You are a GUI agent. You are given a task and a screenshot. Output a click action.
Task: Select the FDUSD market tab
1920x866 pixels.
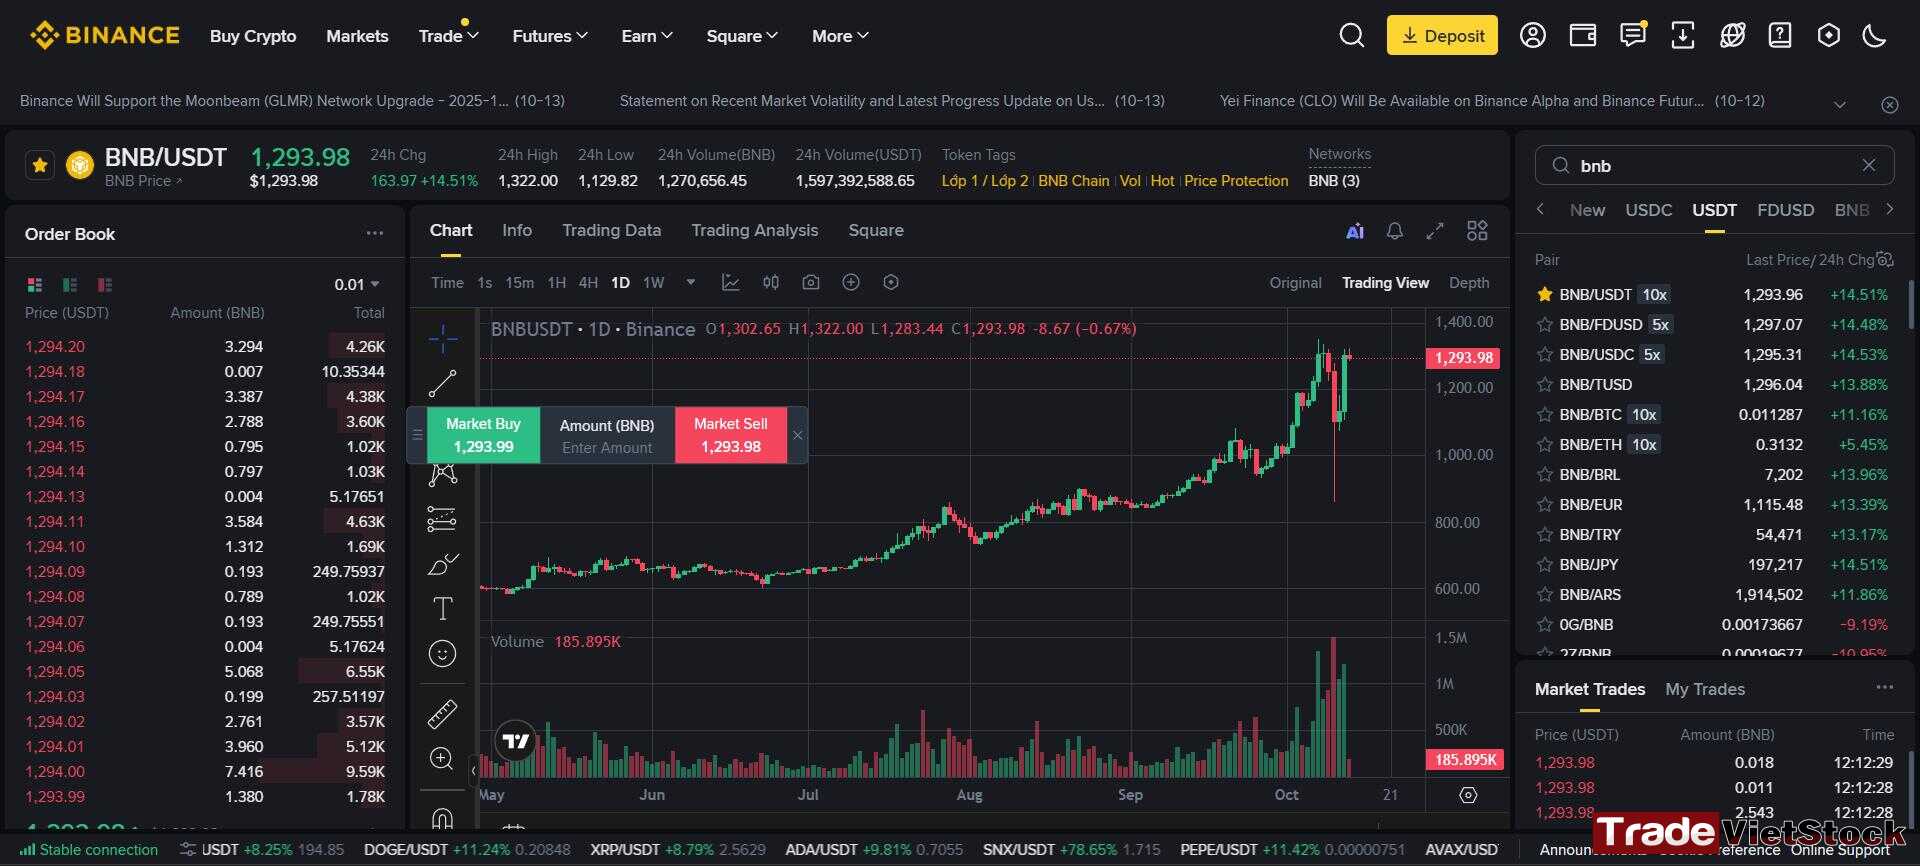[1785, 210]
